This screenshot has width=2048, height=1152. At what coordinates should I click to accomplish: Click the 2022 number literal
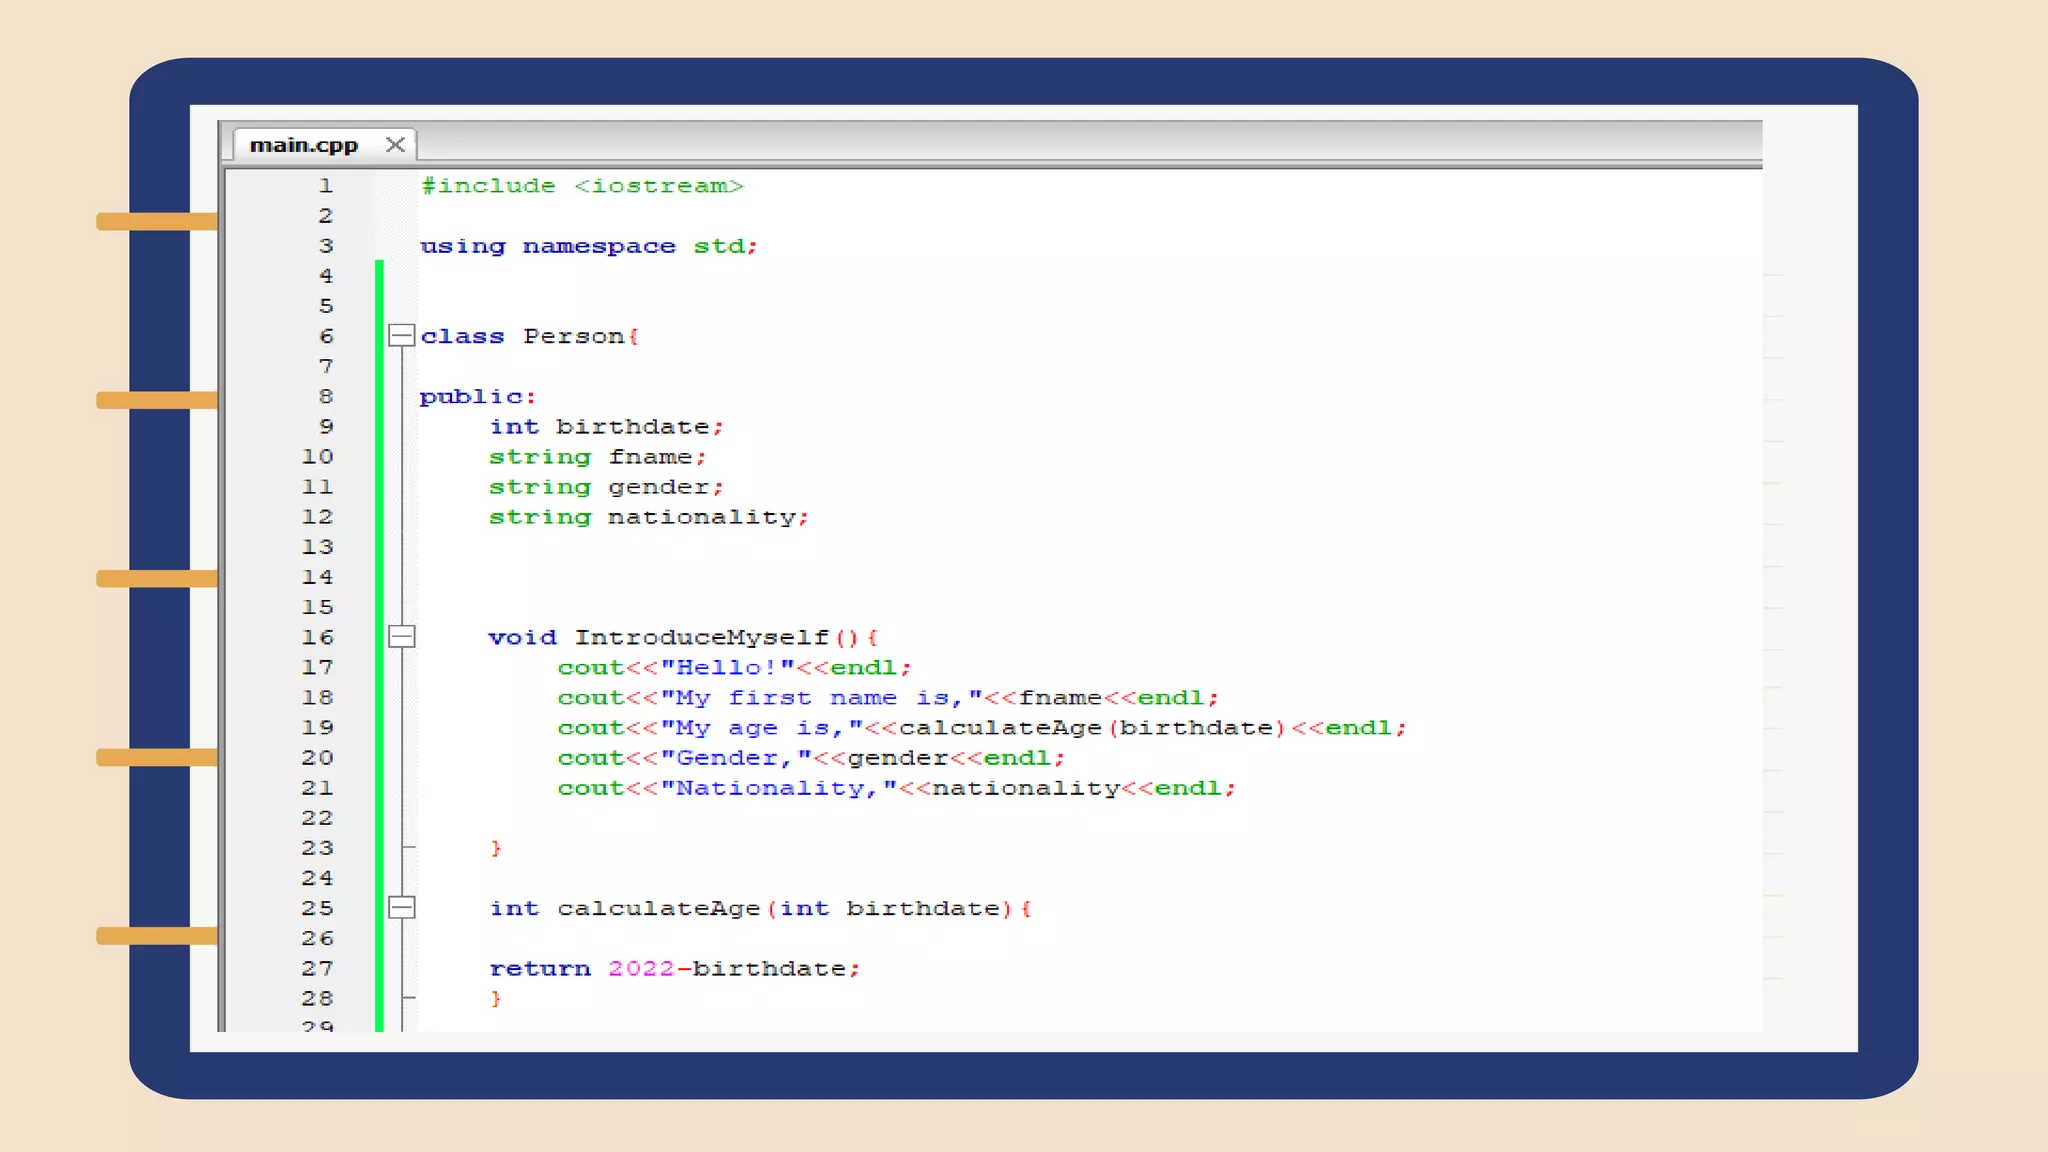(641, 969)
